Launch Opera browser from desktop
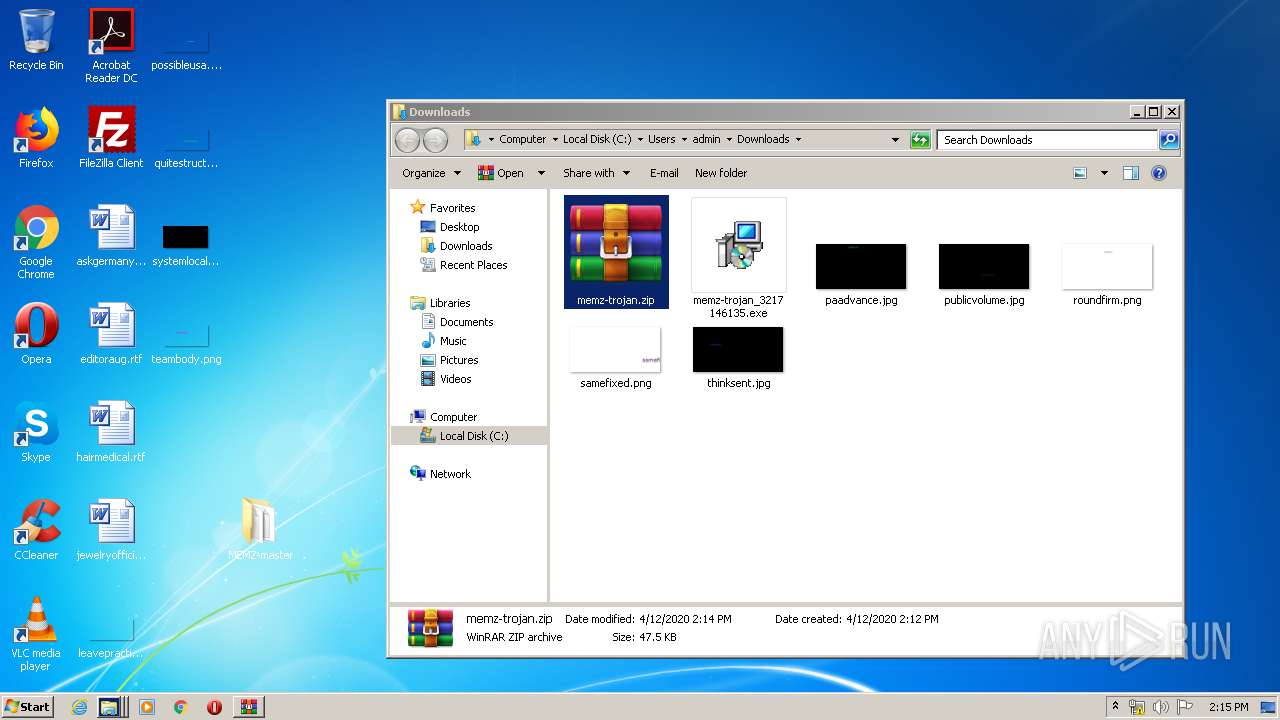The width and height of the screenshot is (1280, 720). (36, 334)
